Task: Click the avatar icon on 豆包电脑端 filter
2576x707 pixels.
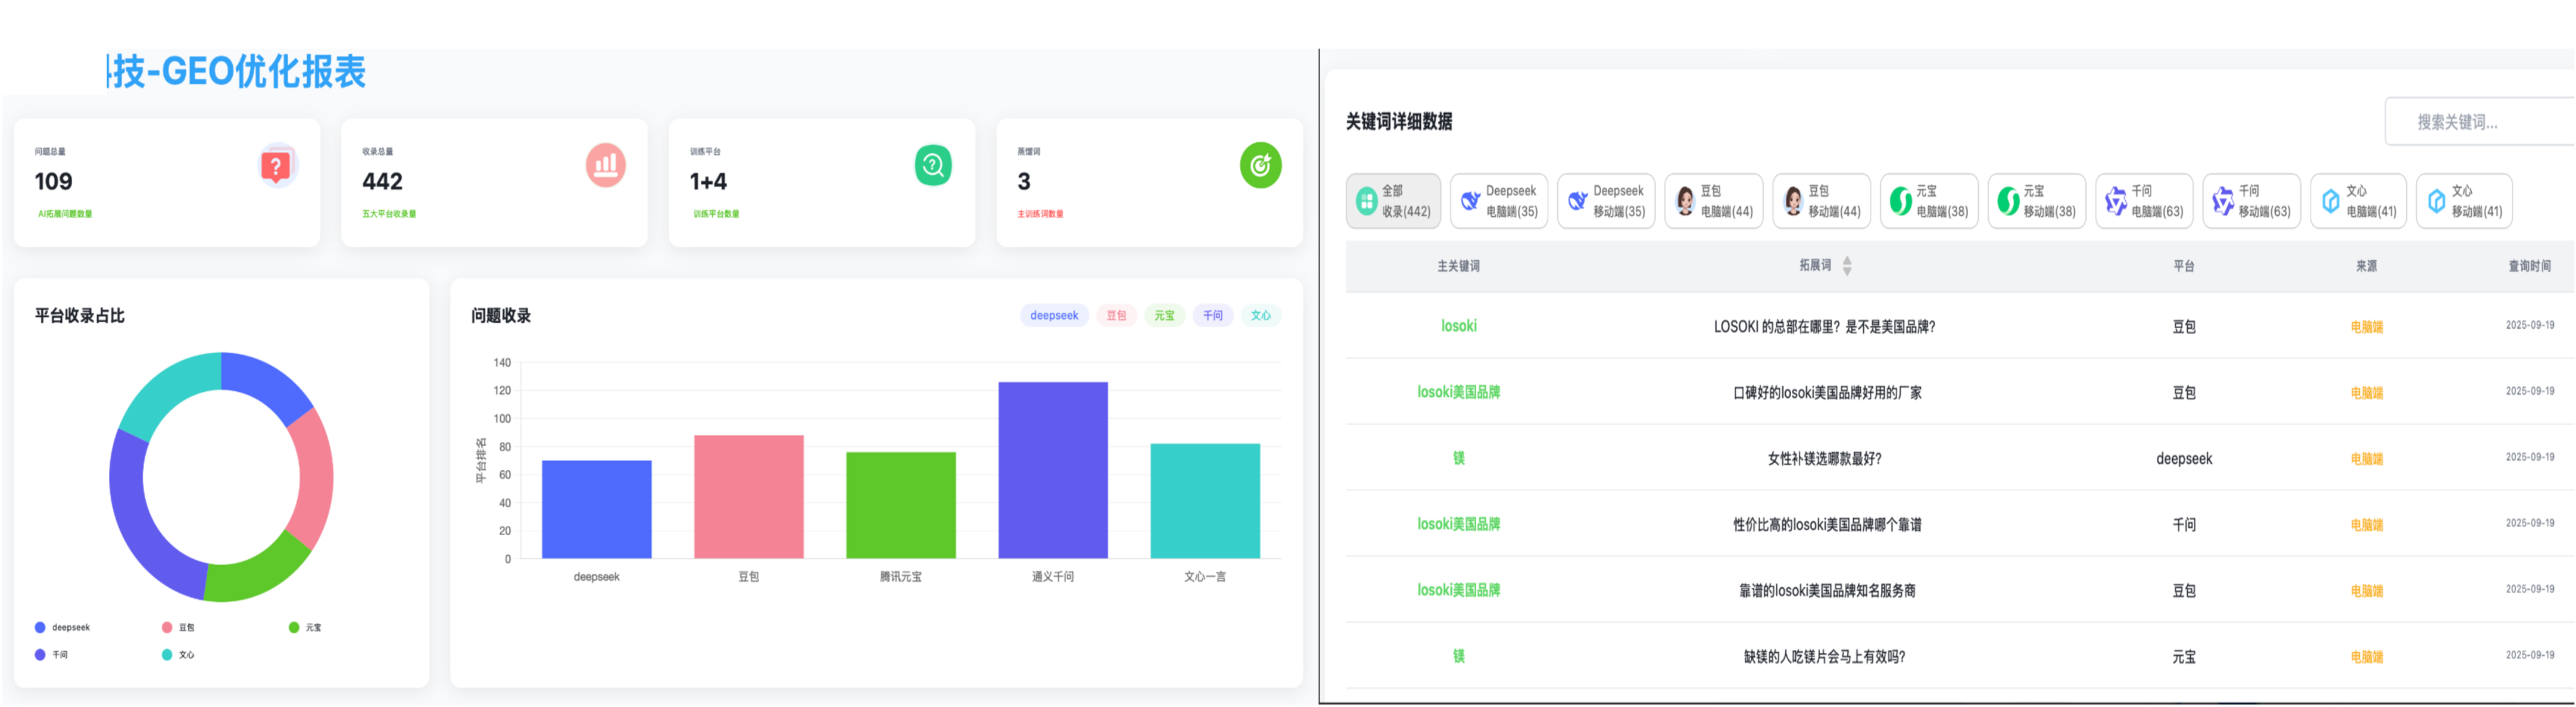Action: tap(1686, 200)
